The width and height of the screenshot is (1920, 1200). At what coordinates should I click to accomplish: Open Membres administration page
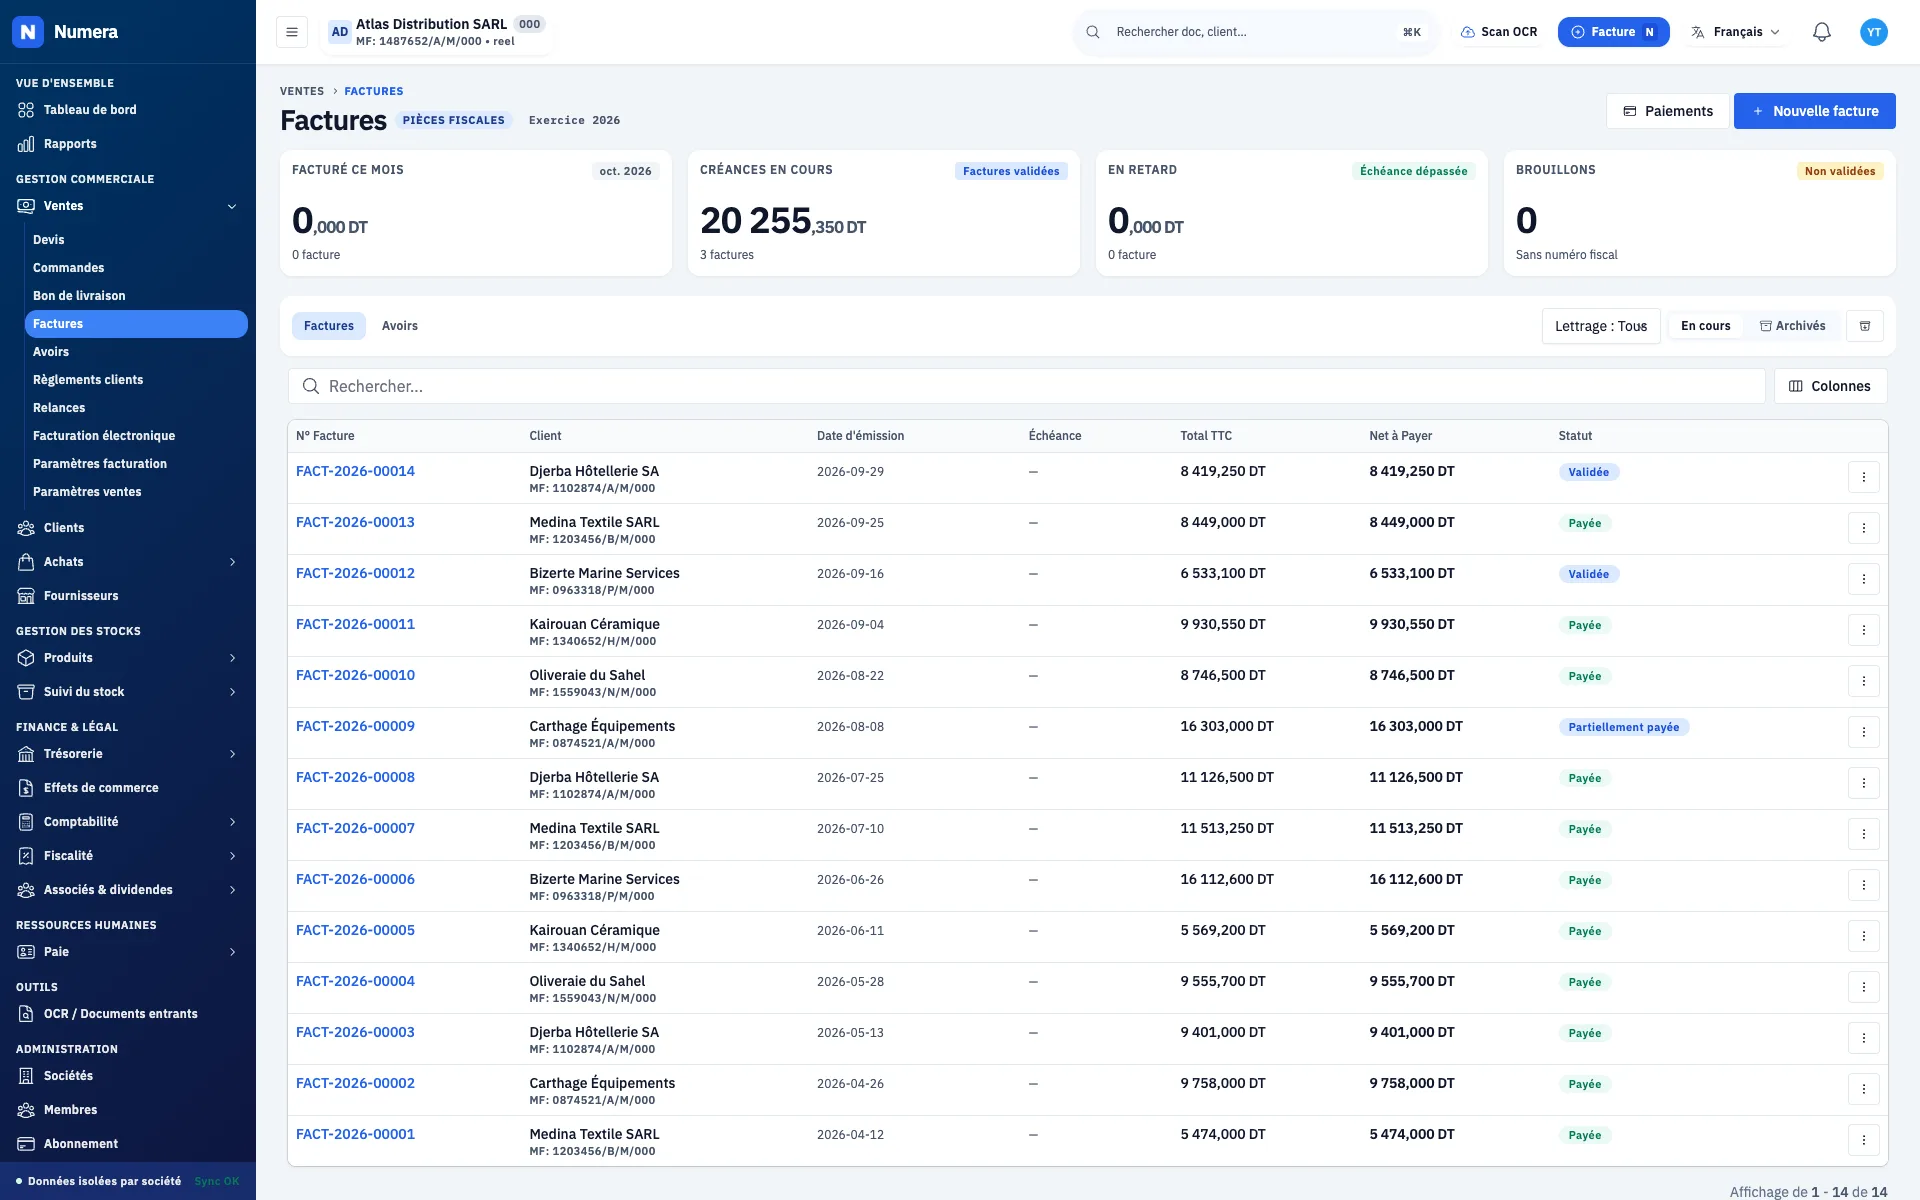(128, 1110)
